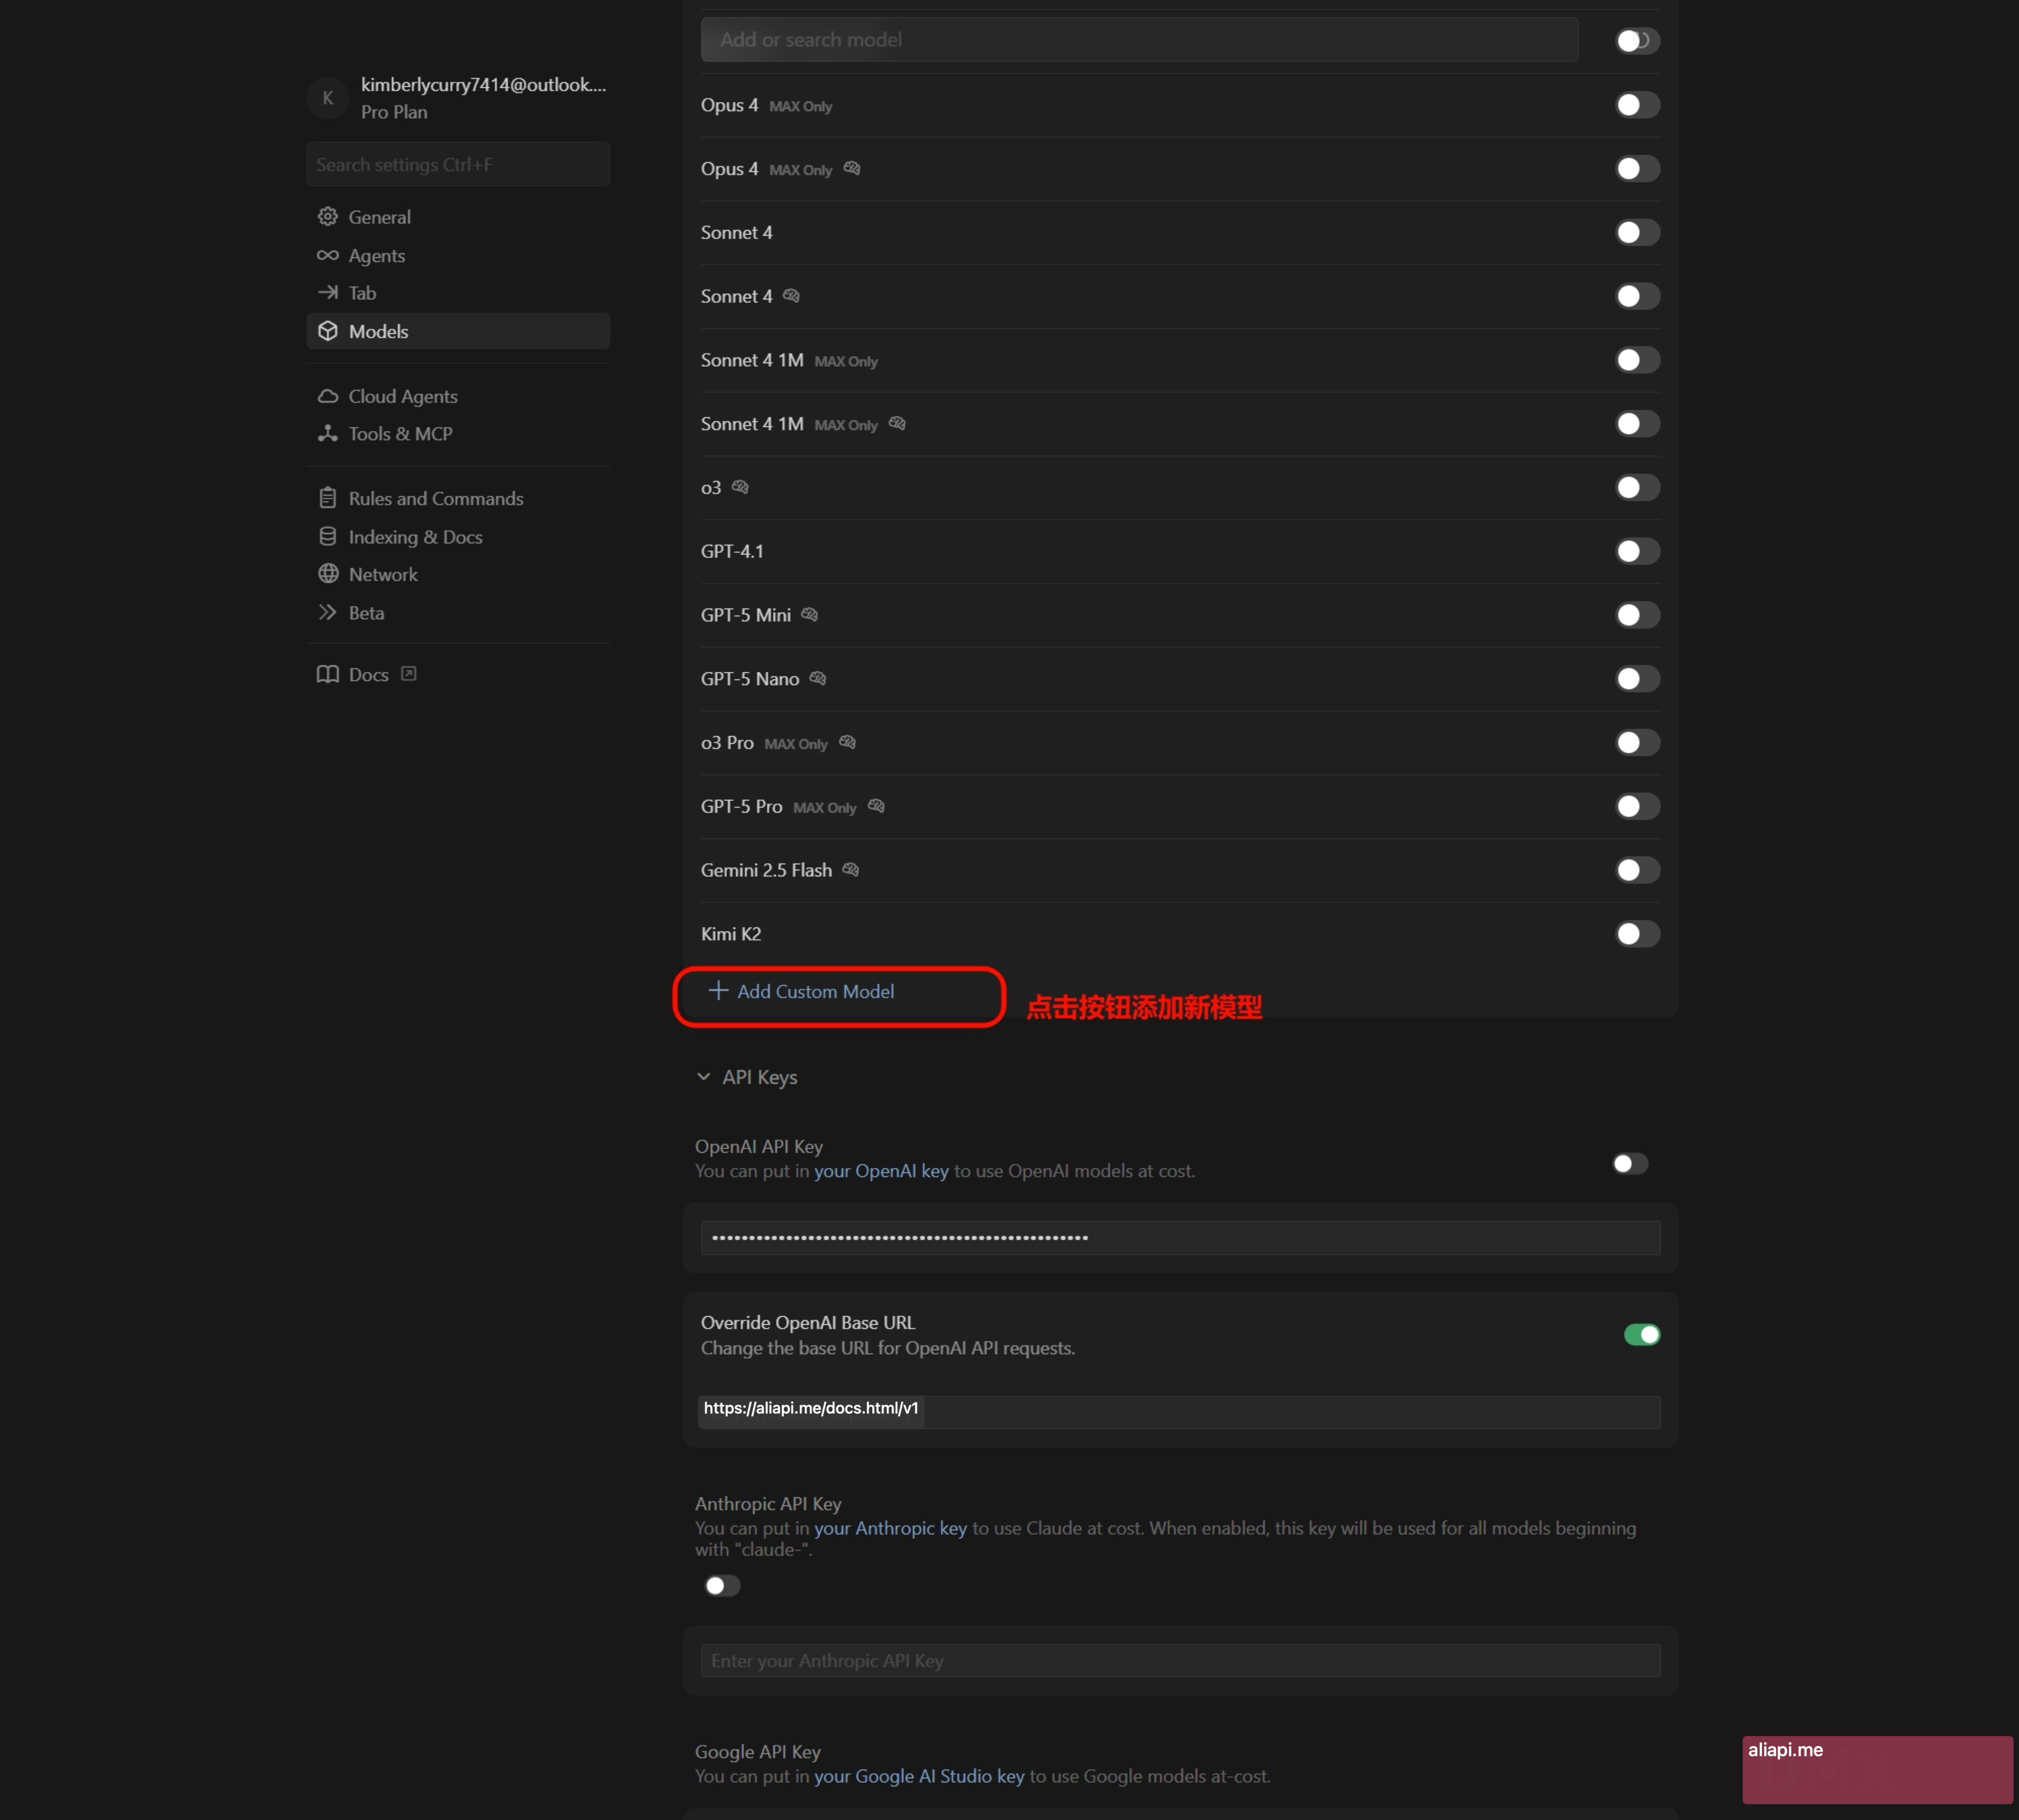This screenshot has width=2019, height=1820.
Task: Click the thinking brain icon on o3 row
Action: pos(740,487)
